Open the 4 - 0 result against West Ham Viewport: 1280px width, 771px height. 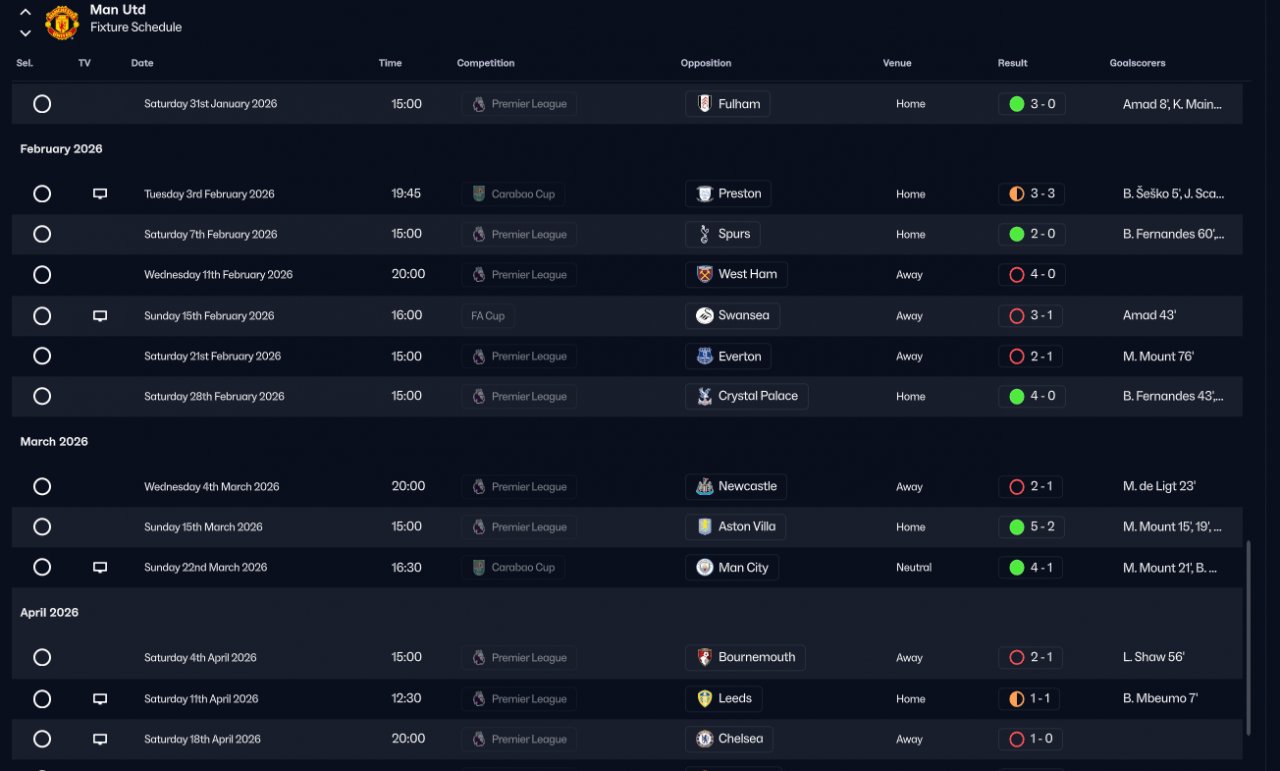(x=1032, y=274)
